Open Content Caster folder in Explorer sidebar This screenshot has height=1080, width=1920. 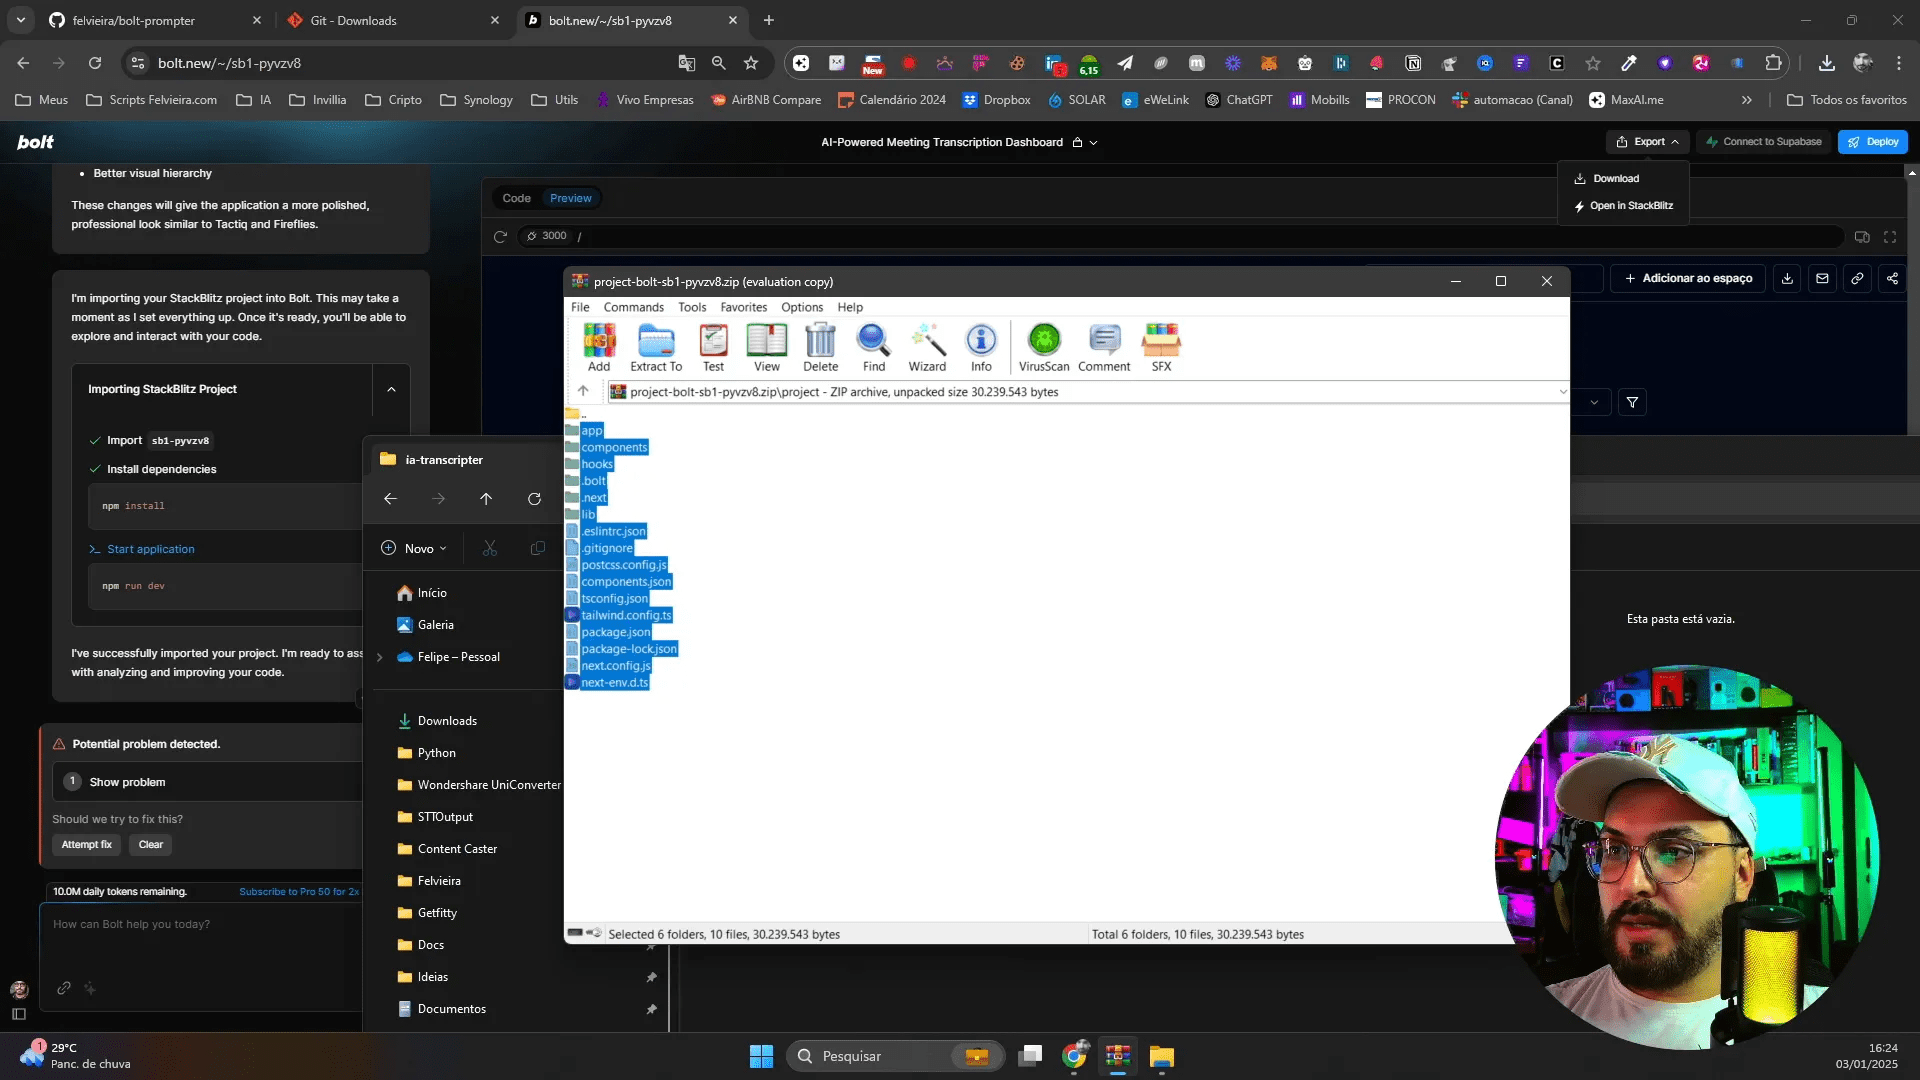click(457, 849)
